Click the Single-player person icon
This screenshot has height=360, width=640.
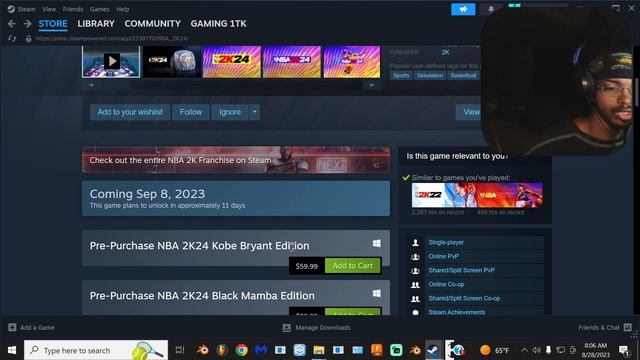pos(415,243)
